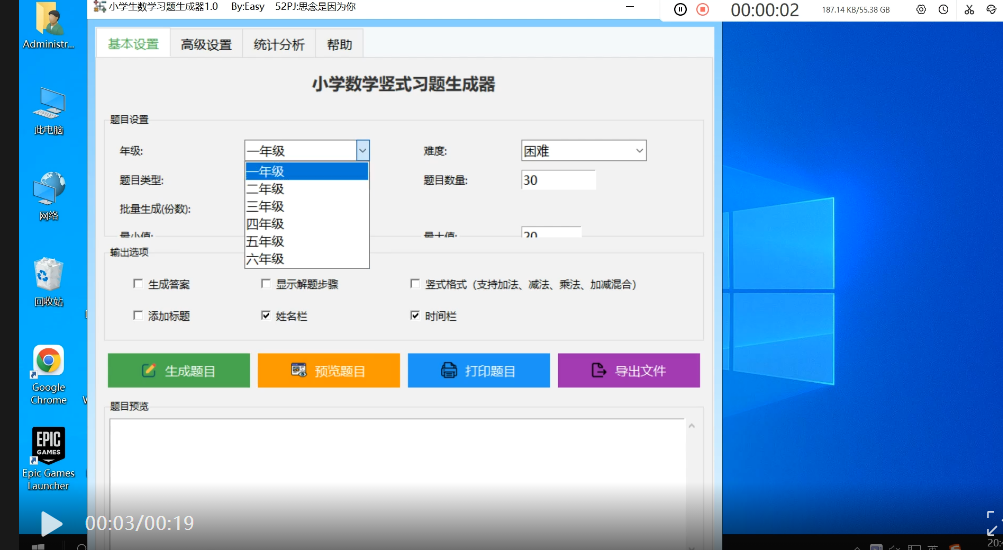Uncheck the 时间栏 checkbox
Image resolution: width=1003 pixels, height=550 pixels.
415,315
